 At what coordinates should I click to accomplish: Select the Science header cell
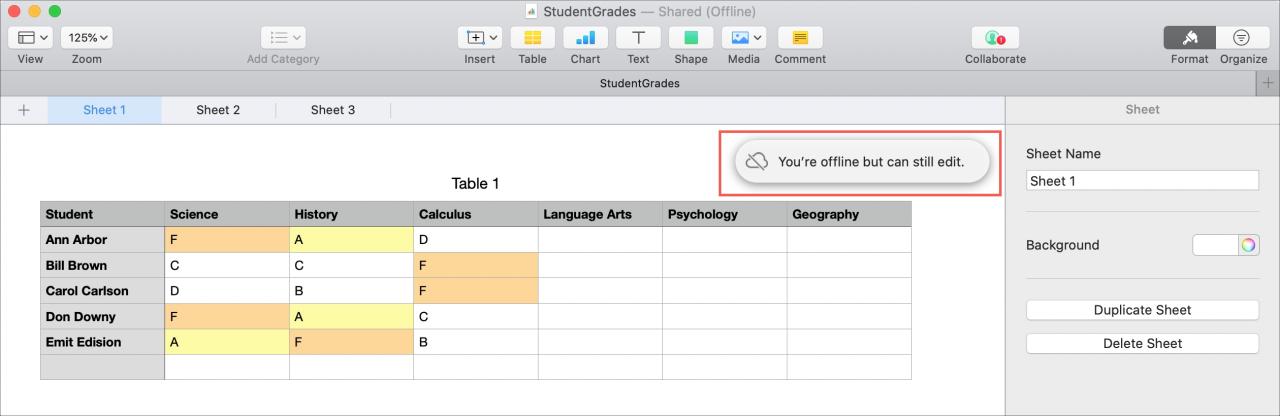pyautogui.click(x=227, y=214)
